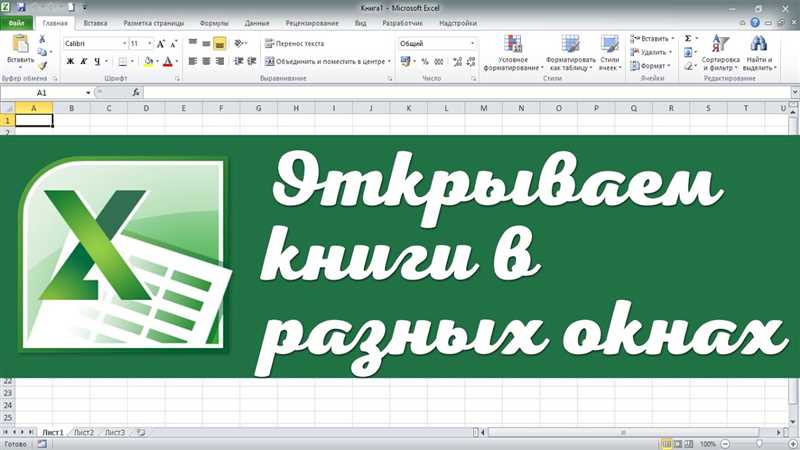Switch to the Разметка страницы tab
800x450 pixels.
pos(154,23)
